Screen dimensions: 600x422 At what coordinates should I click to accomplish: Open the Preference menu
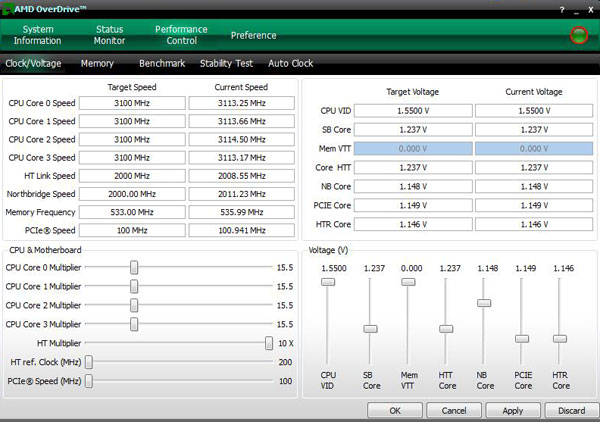tap(253, 35)
